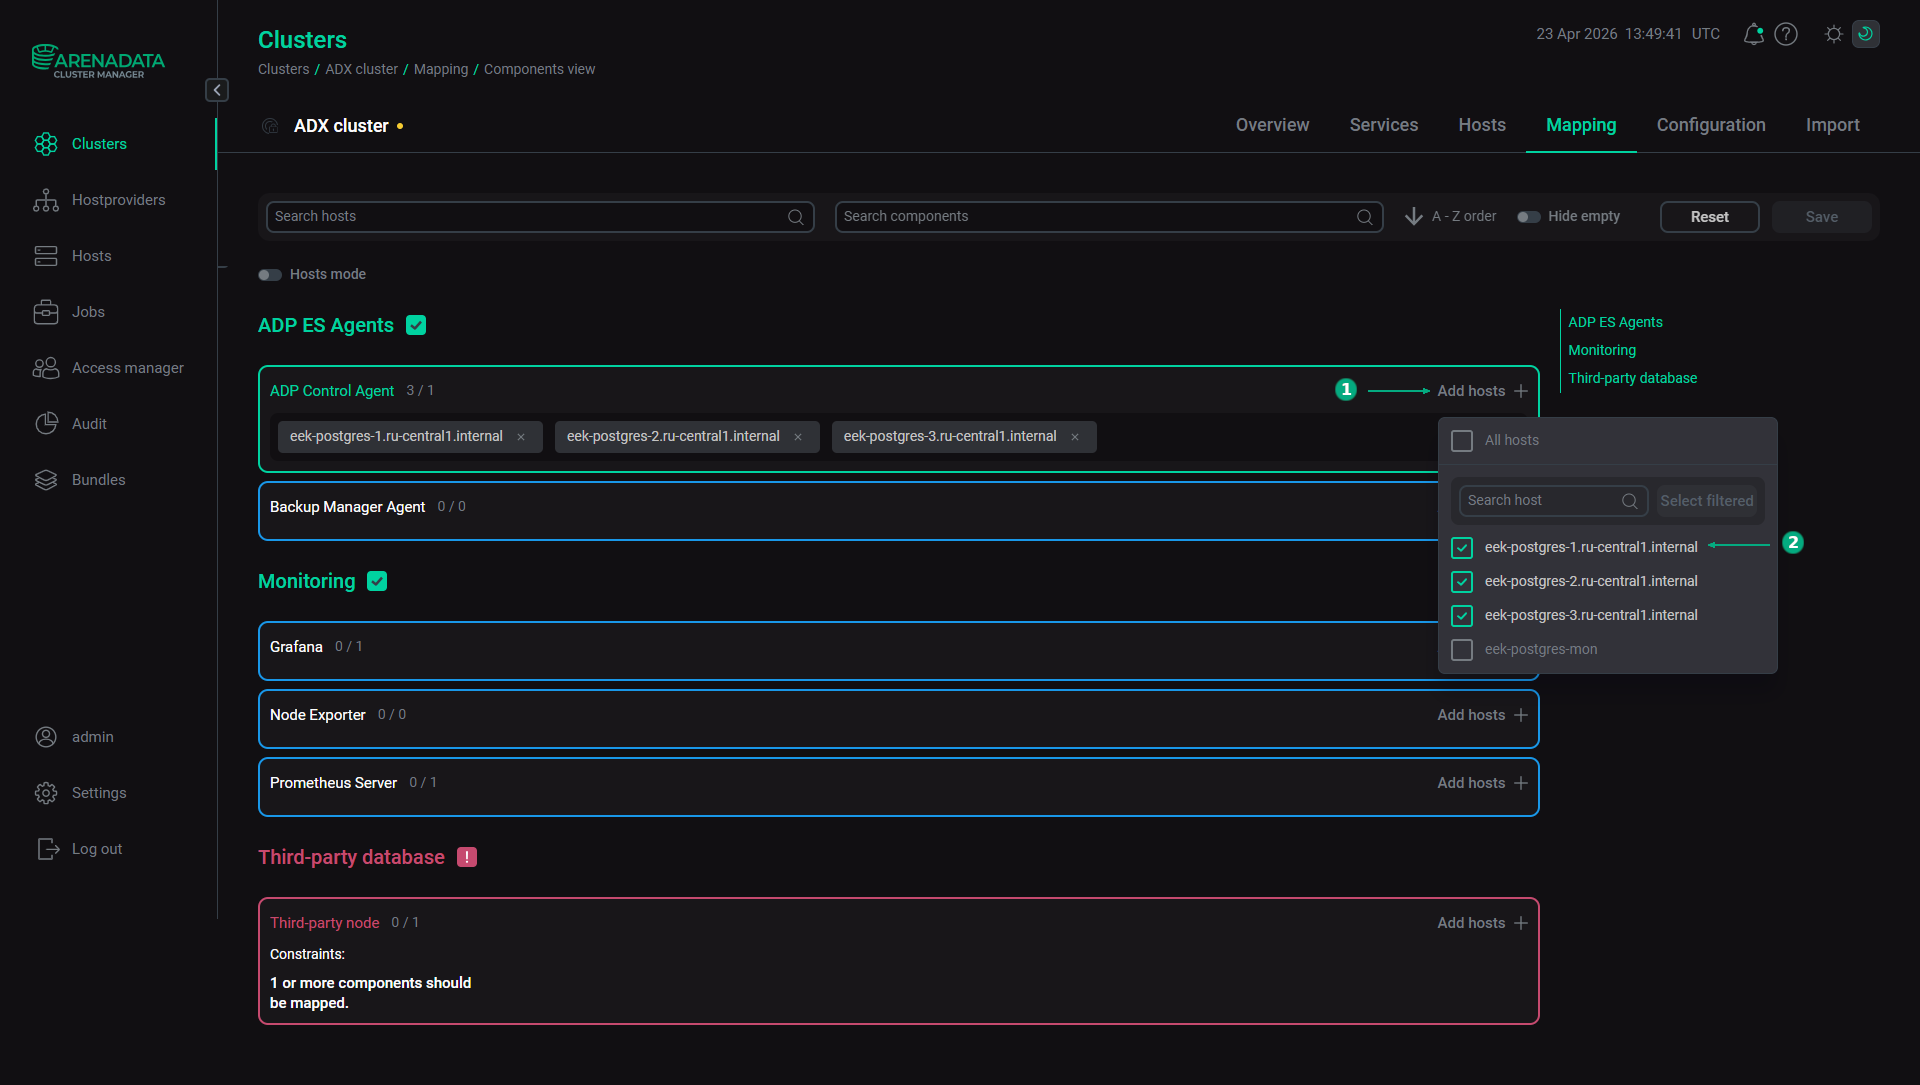Switch to light theme sun icon
Image resolution: width=1920 pixels, height=1085 pixels.
pos(1833,34)
